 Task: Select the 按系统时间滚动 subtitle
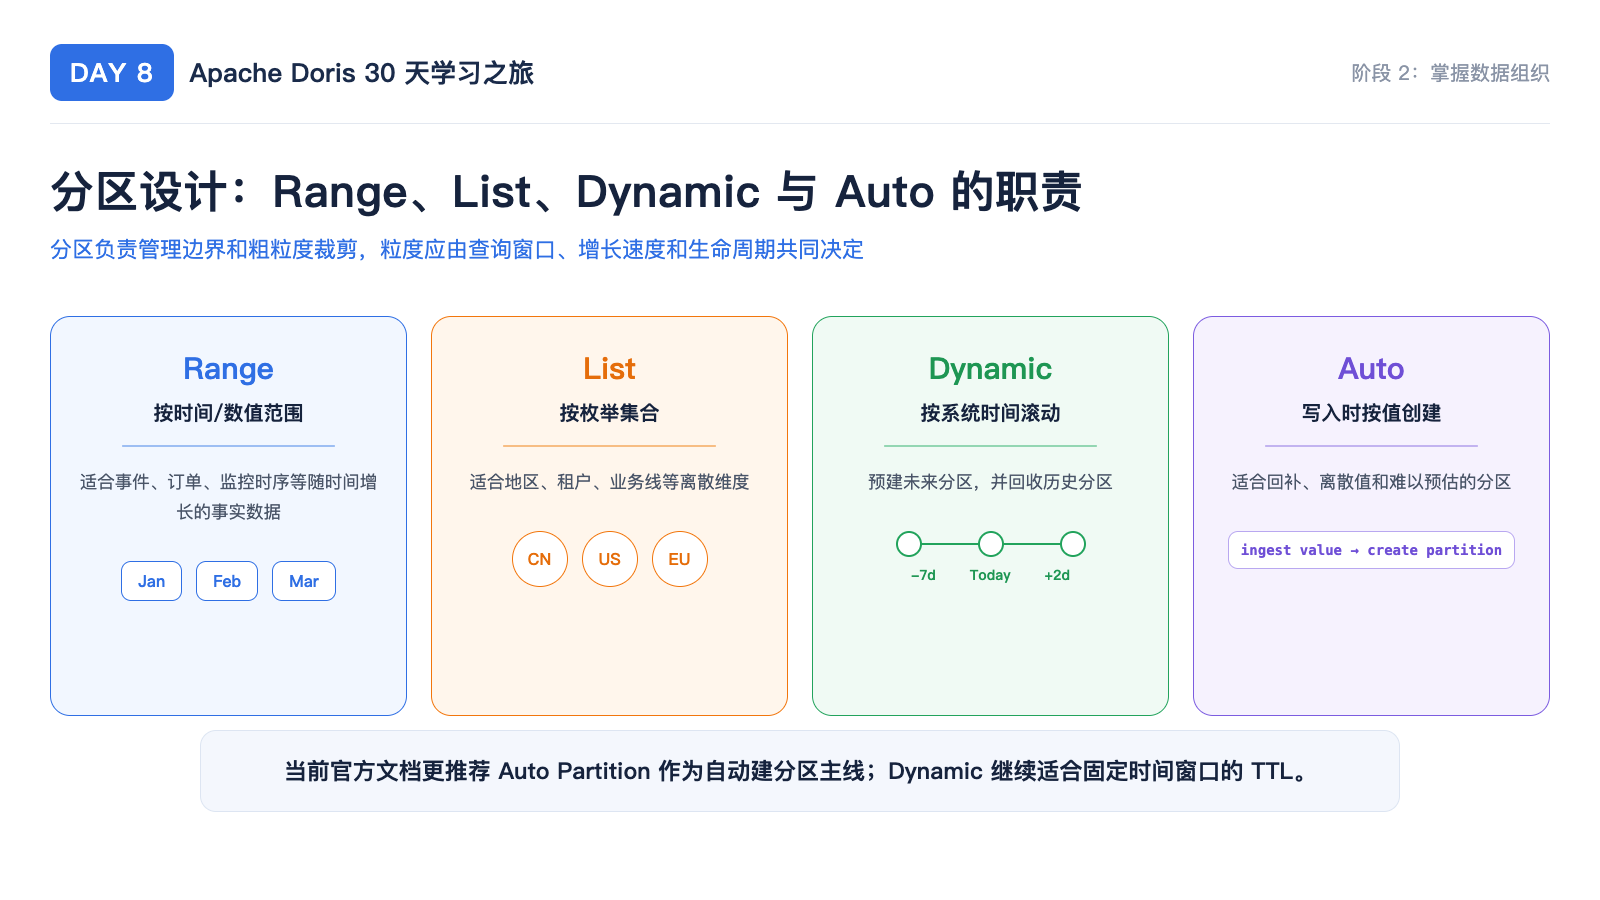[990, 413]
